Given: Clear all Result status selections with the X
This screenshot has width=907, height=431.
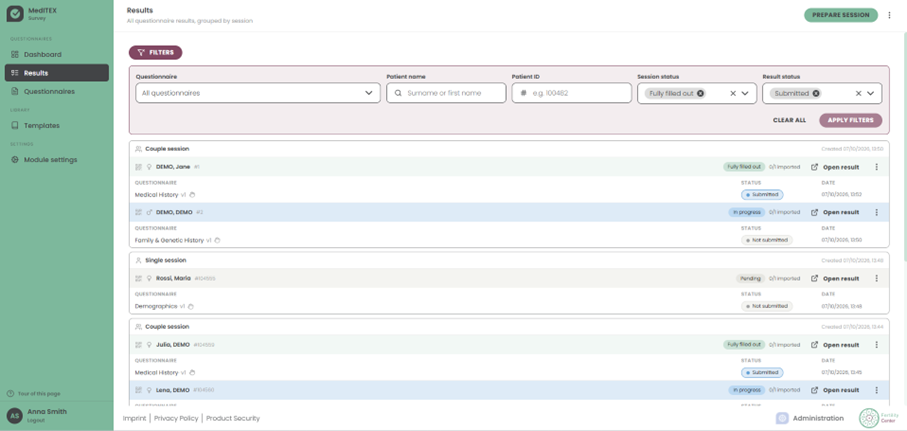Looking at the screenshot, I should point(858,93).
